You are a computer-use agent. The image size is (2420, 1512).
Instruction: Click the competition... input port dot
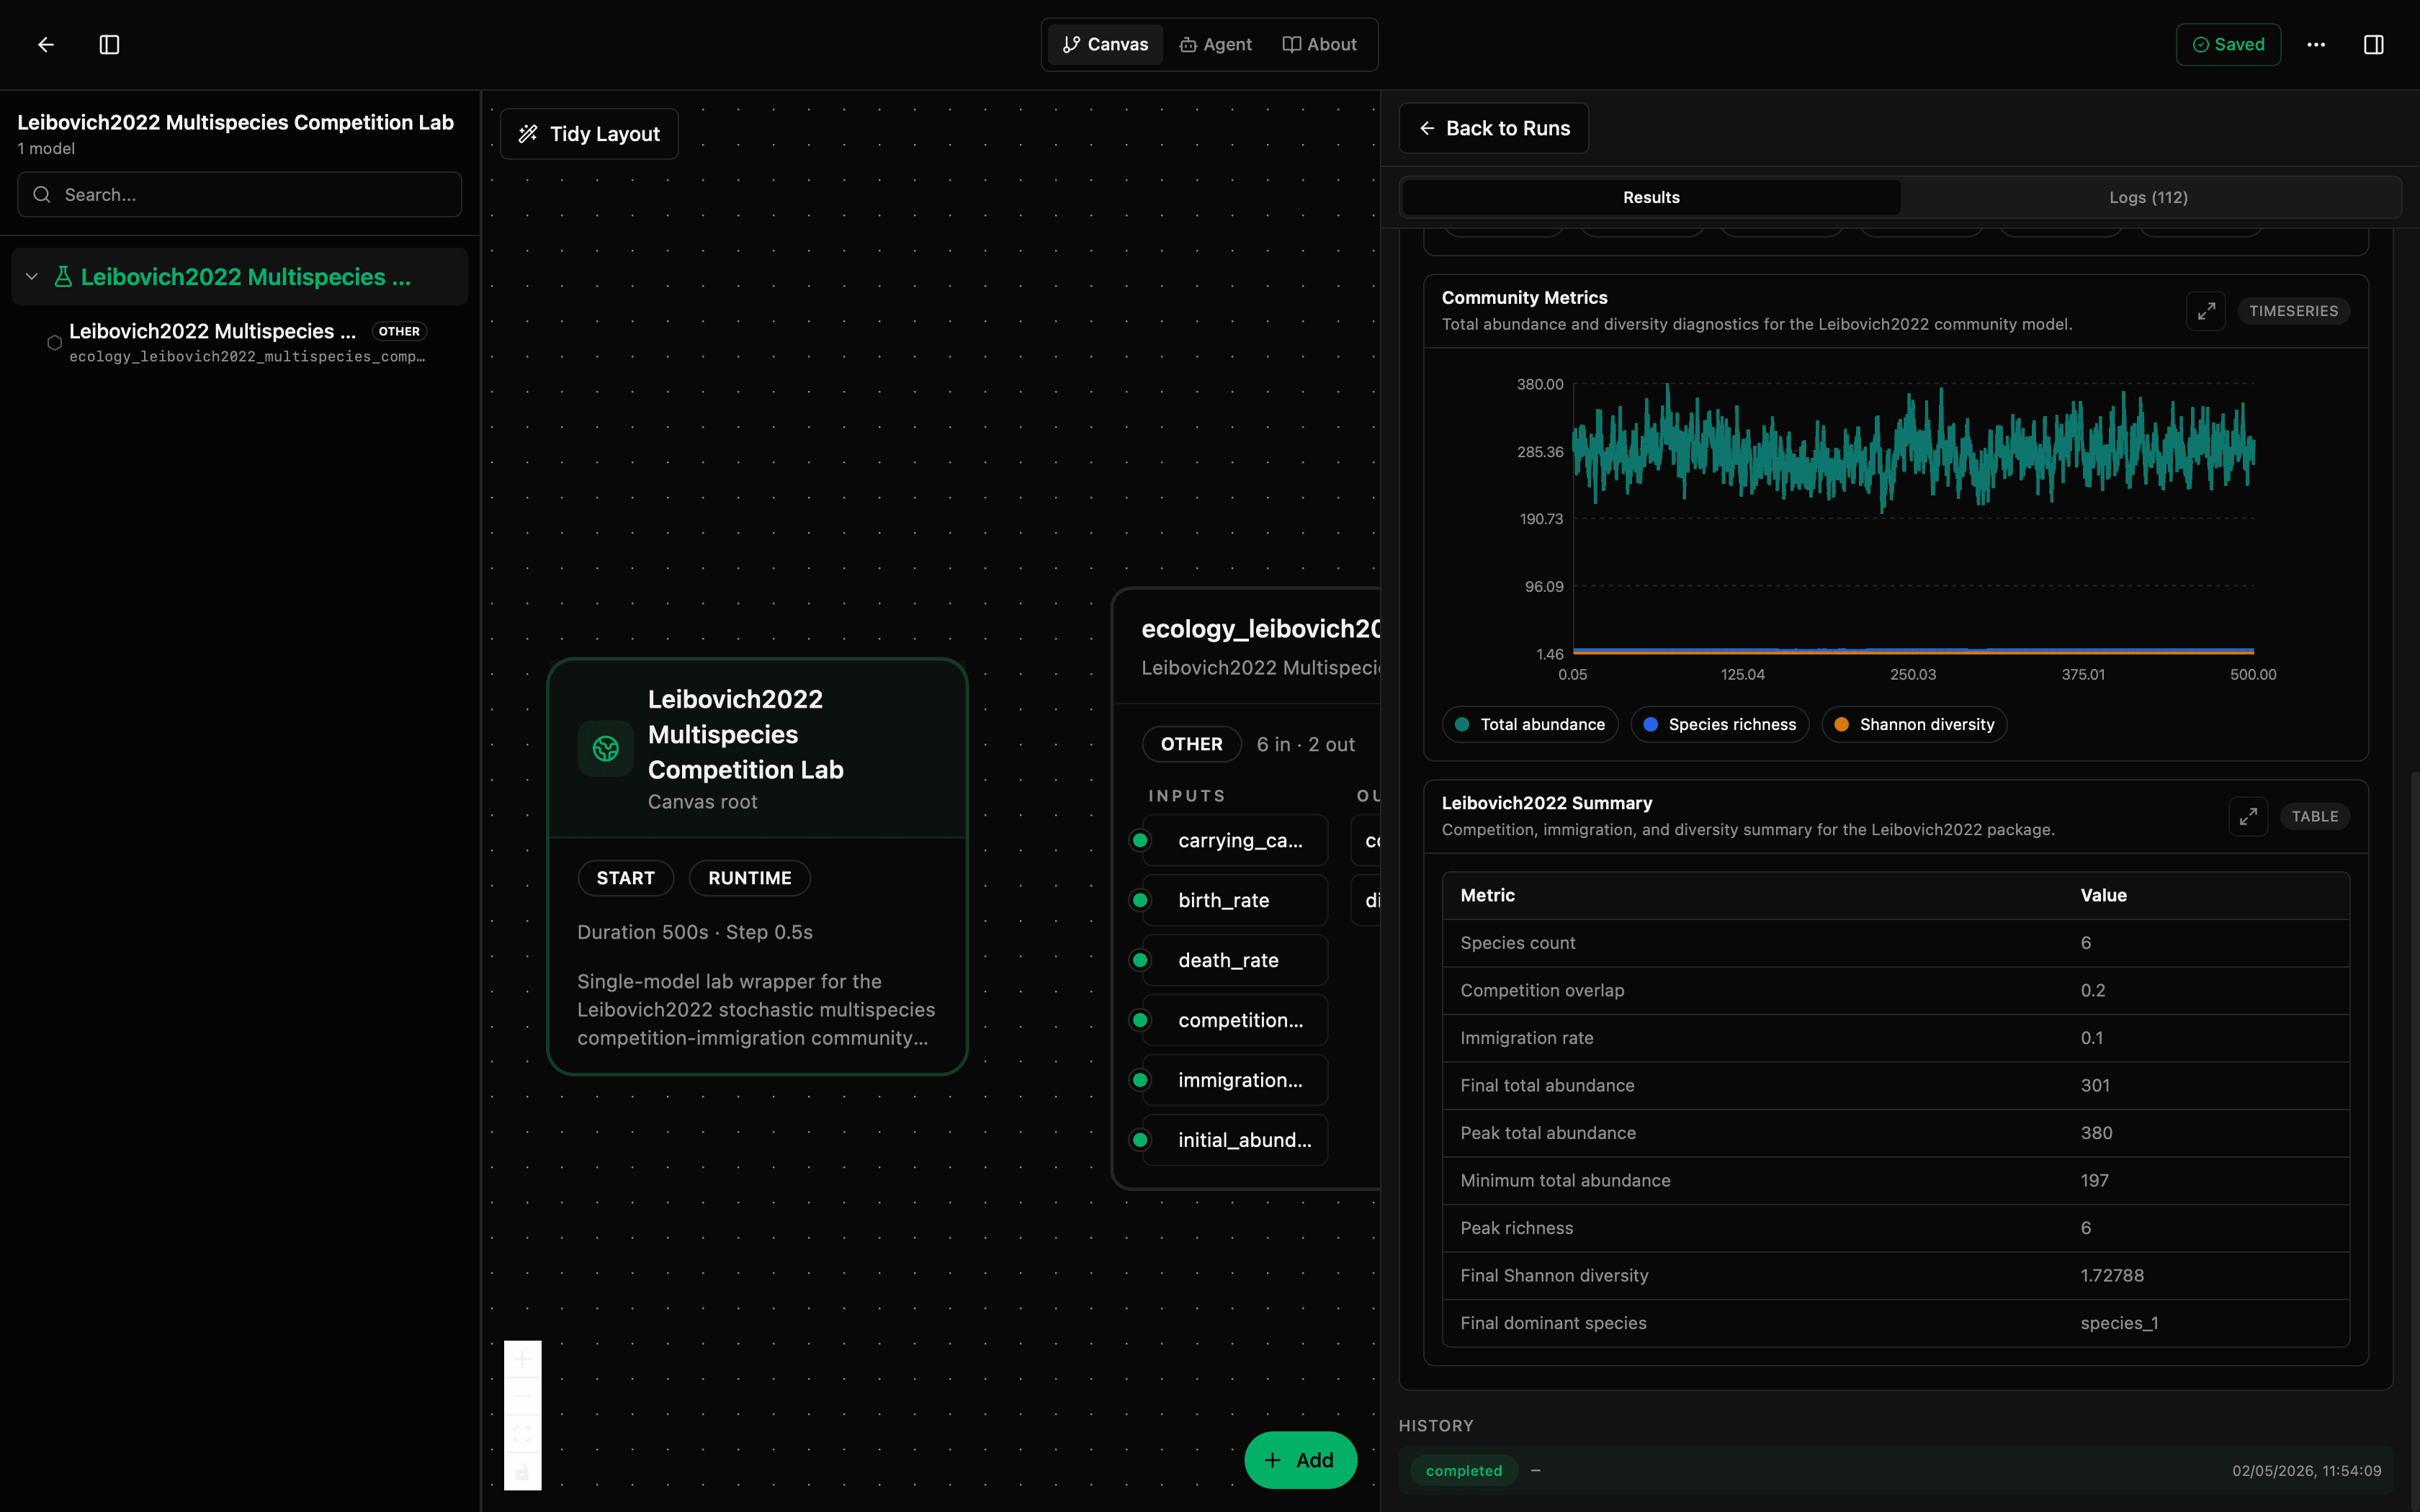[1140, 1020]
